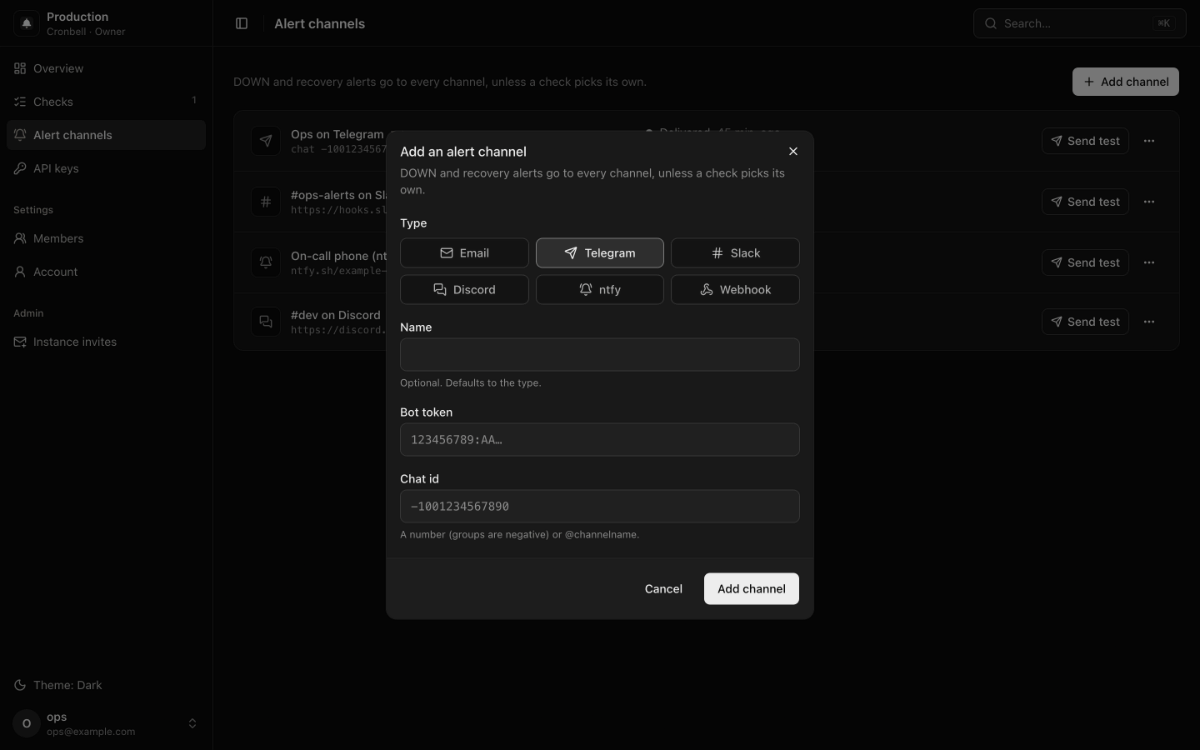Click the Members people icon
Screen dimensions: 1200x750
point(20,238)
